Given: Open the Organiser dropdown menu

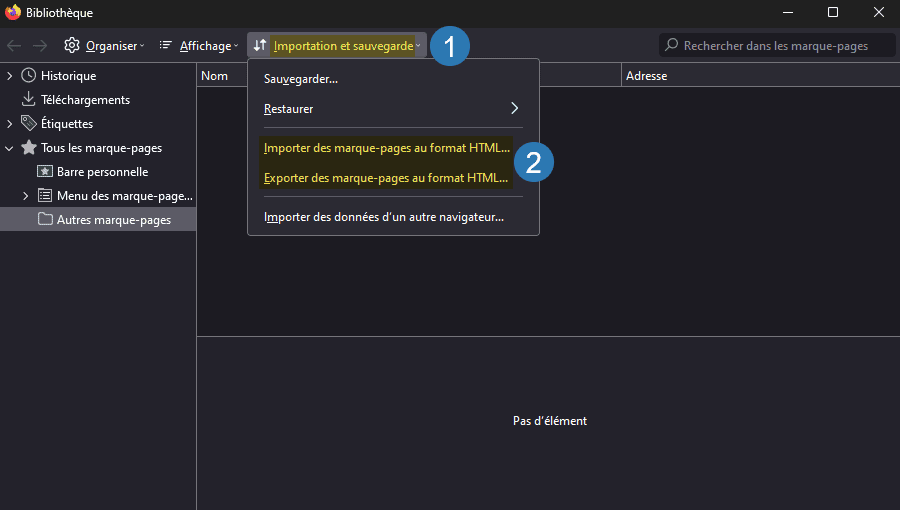Looking at the screenshot, I should [104, 45].
